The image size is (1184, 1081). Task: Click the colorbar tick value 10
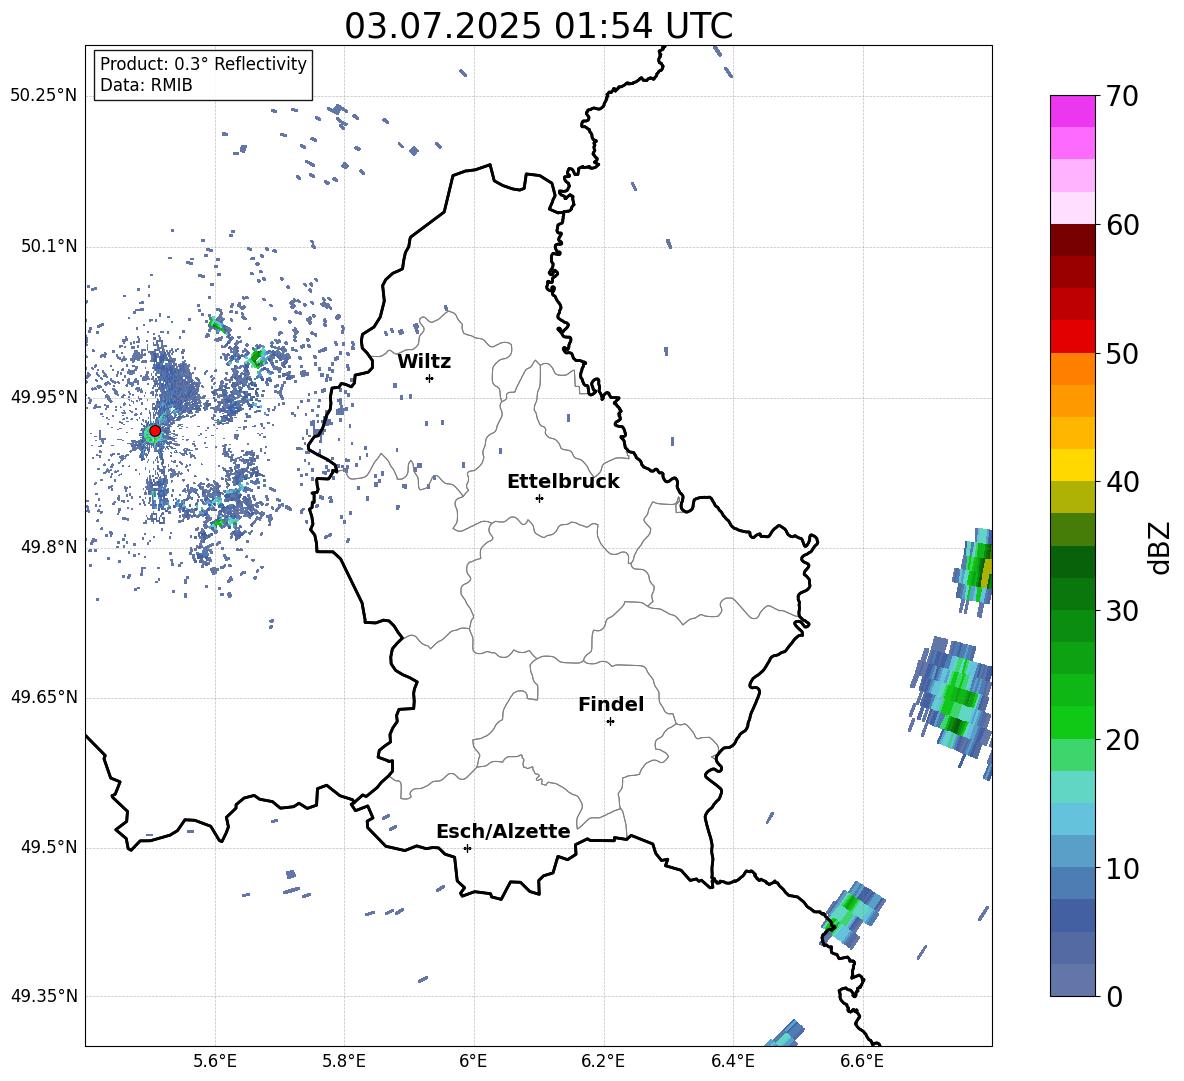pyautogui.click(x=1122, y=869)
